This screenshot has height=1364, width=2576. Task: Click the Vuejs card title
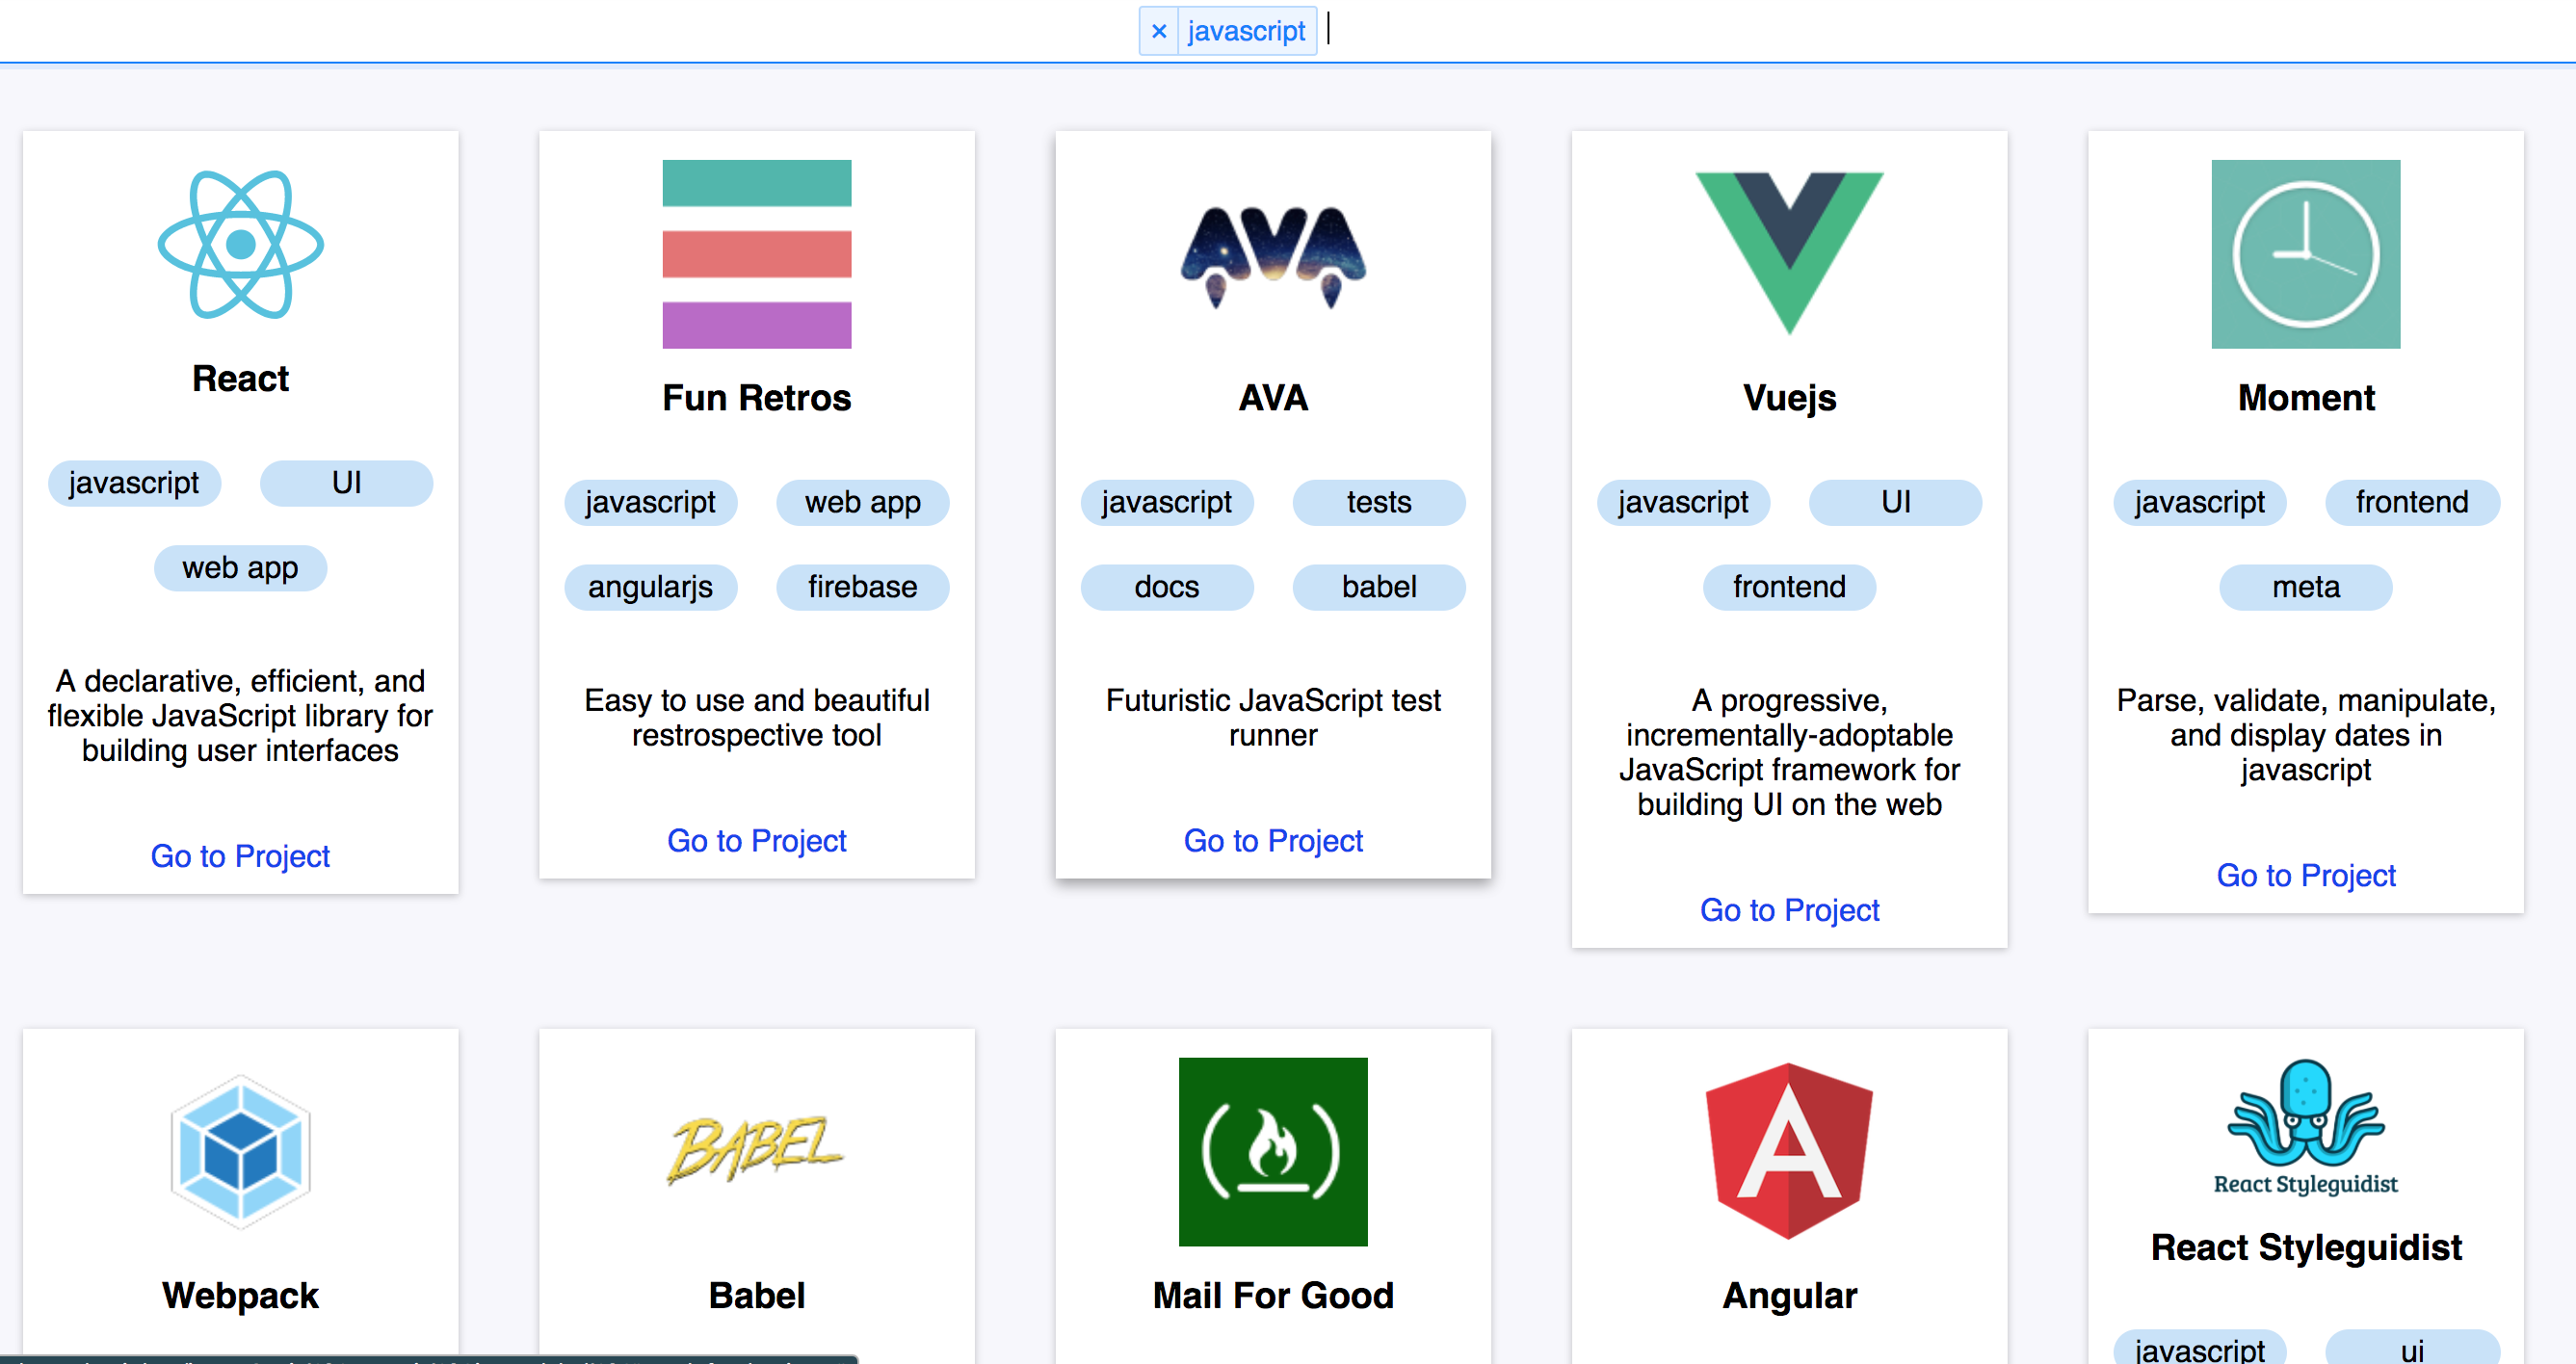pyautogui.click(x=1790, y=398)
